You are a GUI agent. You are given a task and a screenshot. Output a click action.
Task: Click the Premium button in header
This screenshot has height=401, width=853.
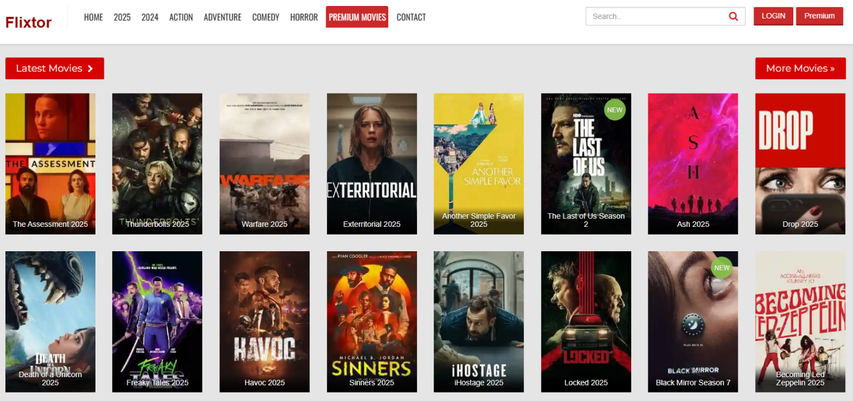(819, 16)
